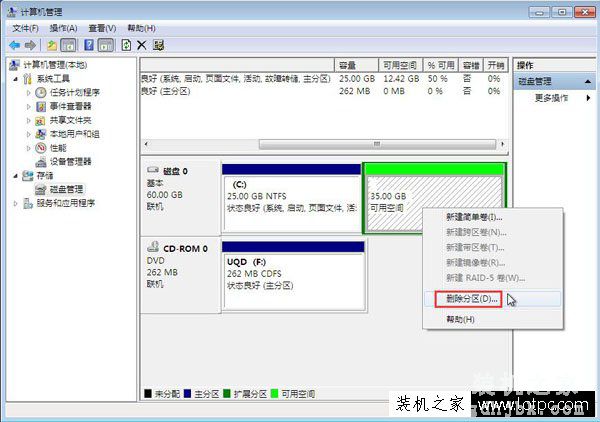Click the blue question mark Help toolbar icon
600x422 pixels.
coord(89,45)
